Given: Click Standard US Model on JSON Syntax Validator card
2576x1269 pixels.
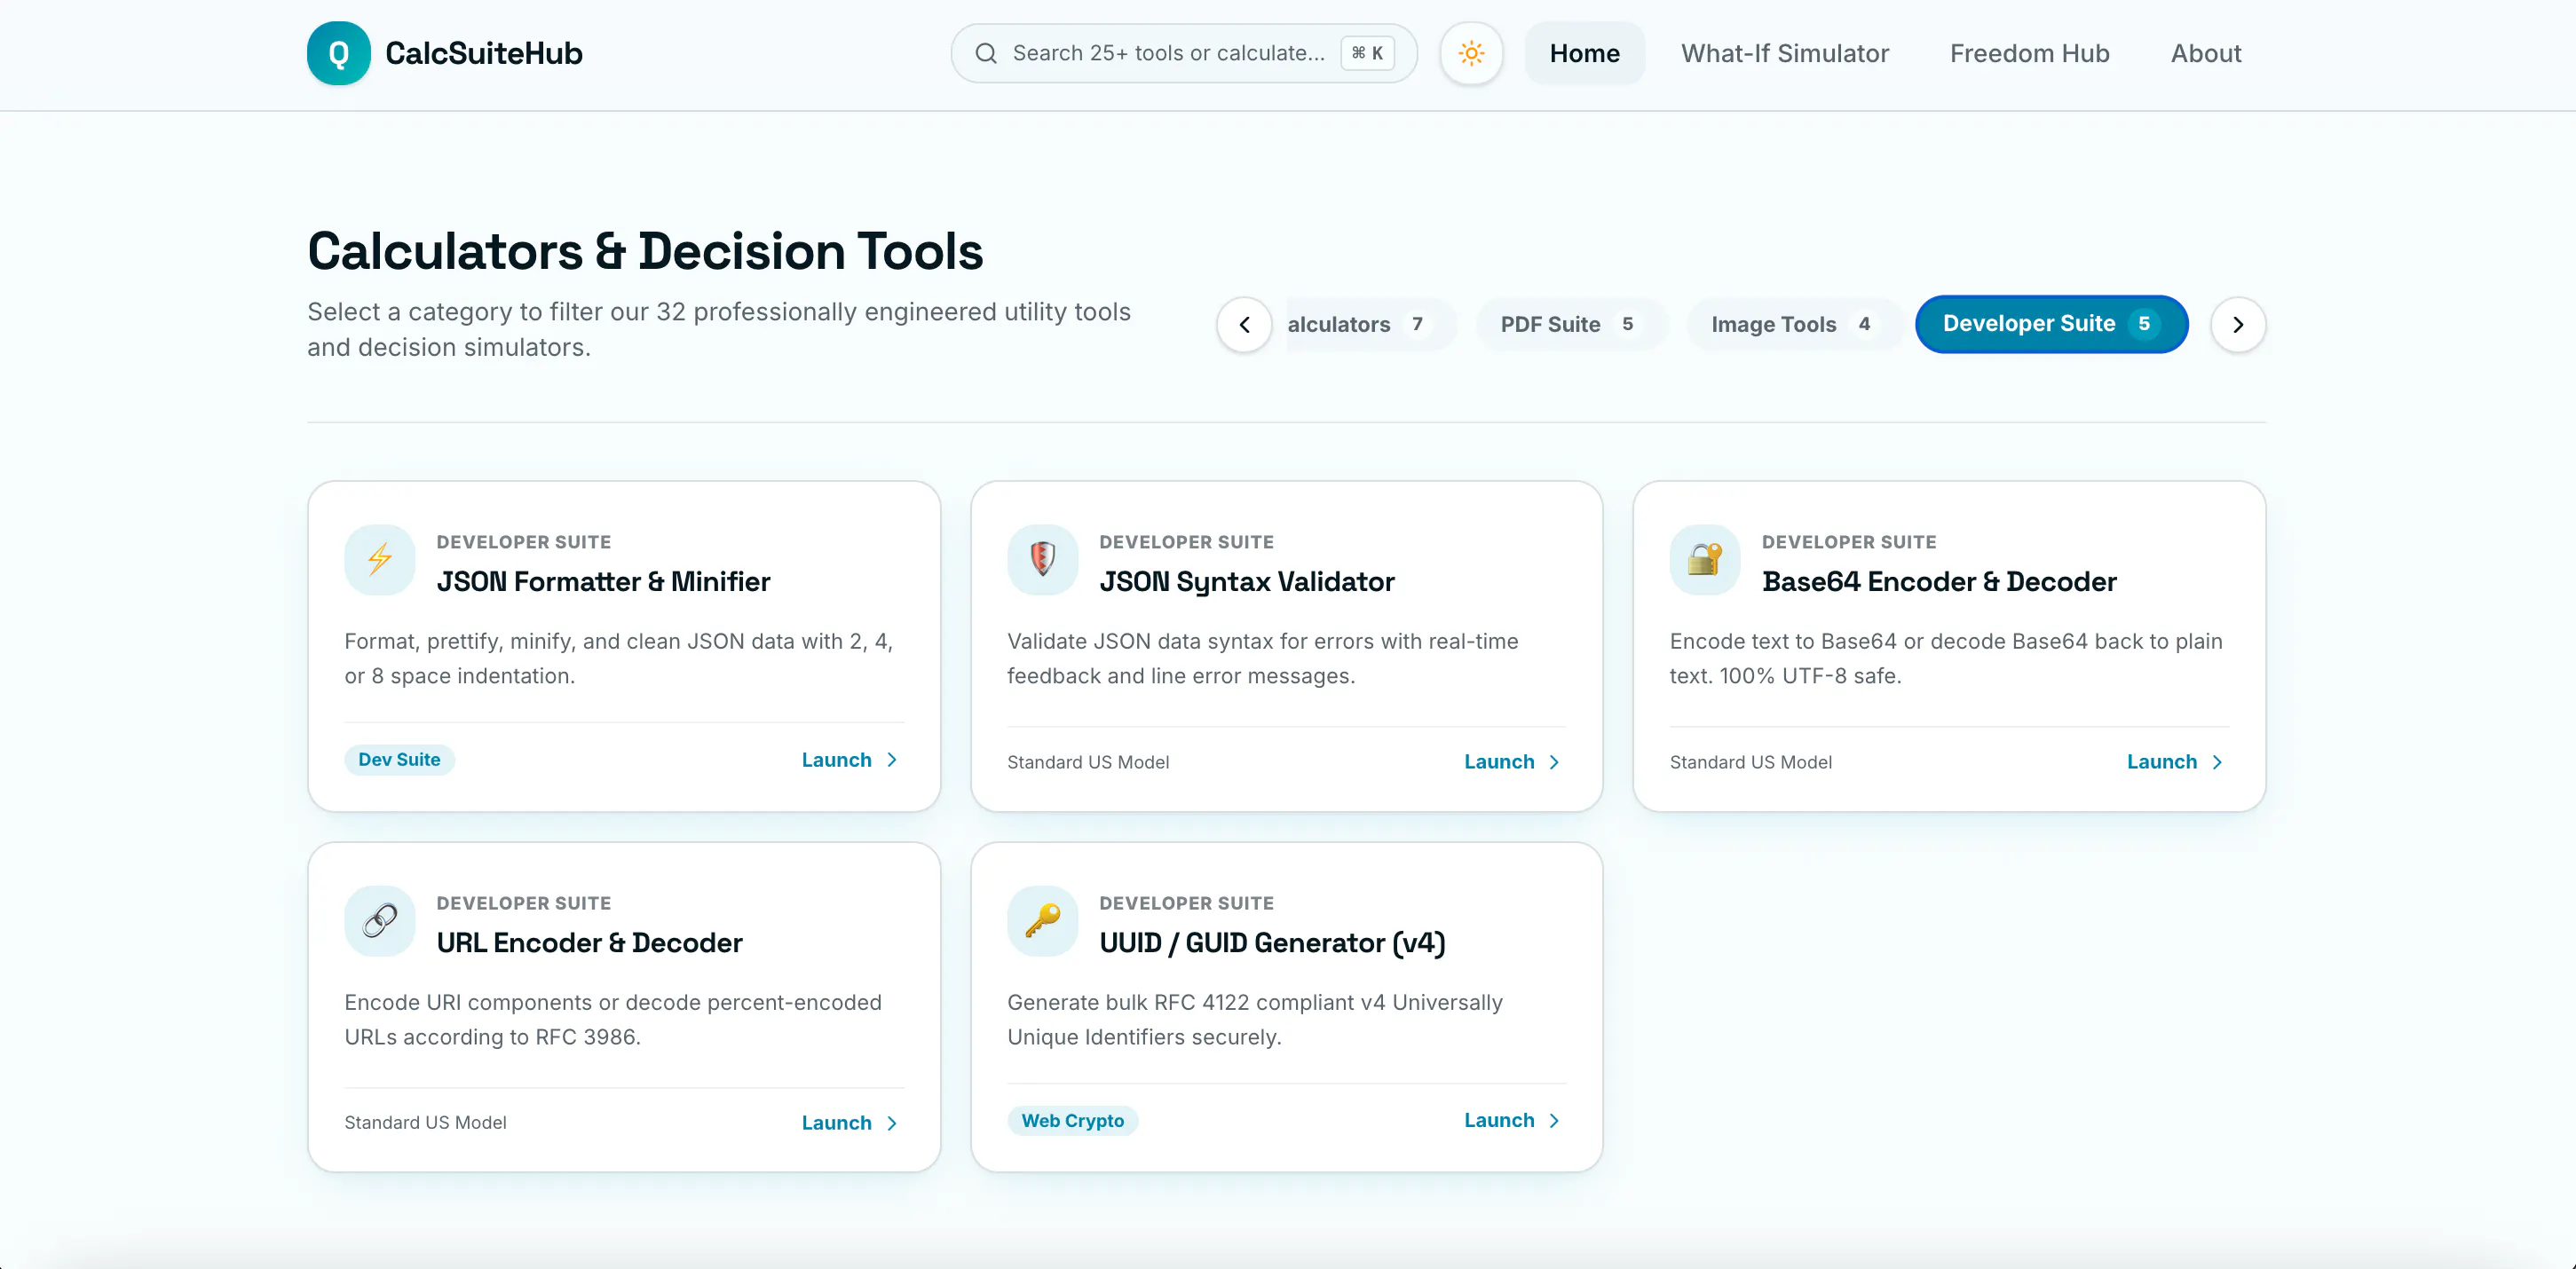Looking at the screenshot, I should [x=1088, y=762].
